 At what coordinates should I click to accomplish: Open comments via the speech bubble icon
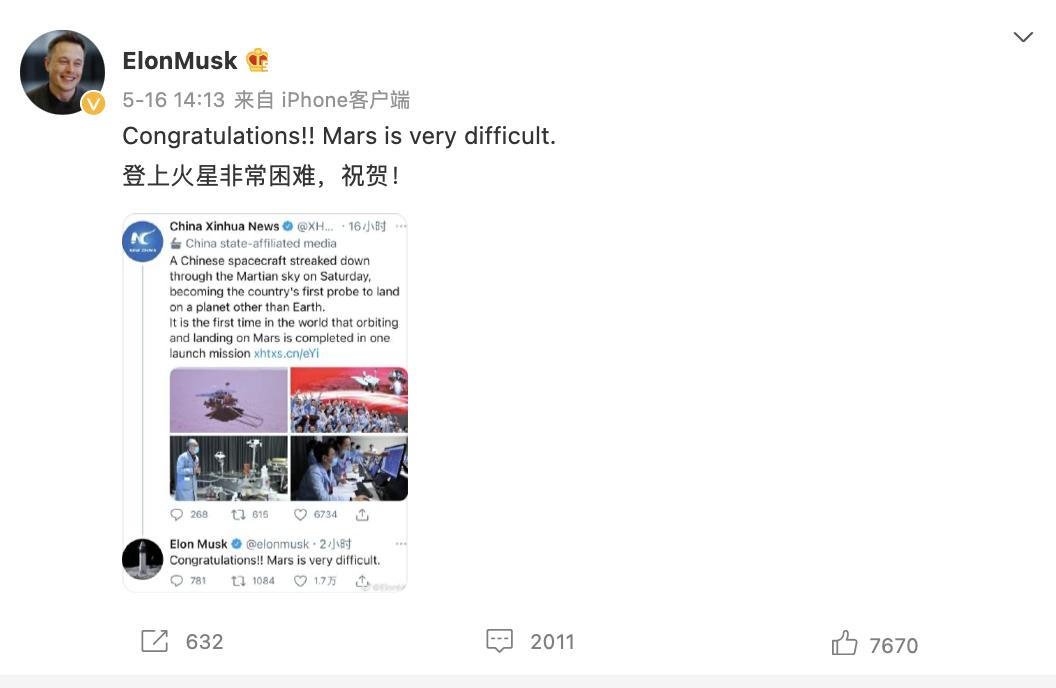[499, 641]
